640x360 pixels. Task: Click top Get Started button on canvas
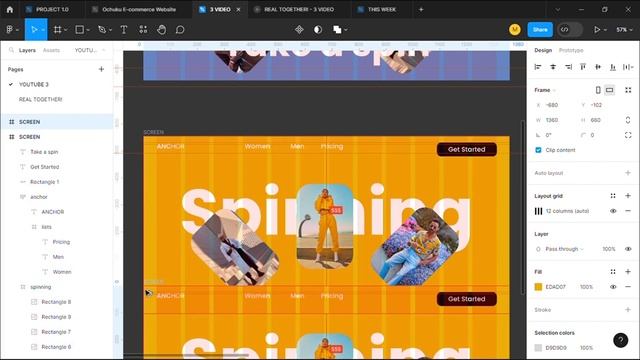(467, 149)
